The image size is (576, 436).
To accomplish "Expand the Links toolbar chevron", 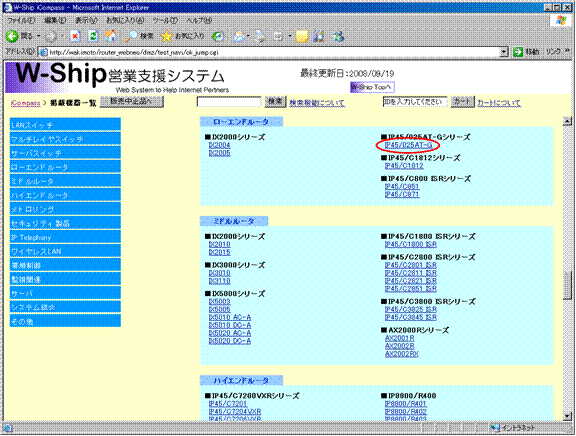I will [566, 51].
